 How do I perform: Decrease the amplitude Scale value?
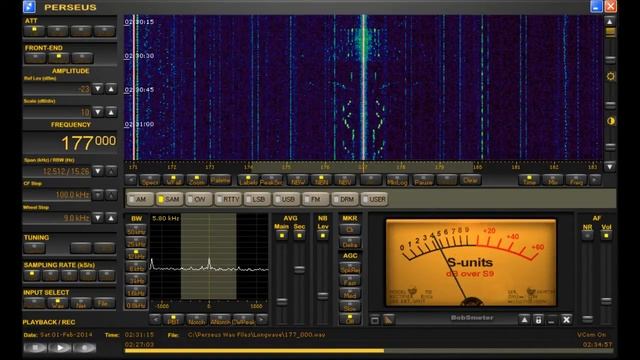click(x=98, y=112)
